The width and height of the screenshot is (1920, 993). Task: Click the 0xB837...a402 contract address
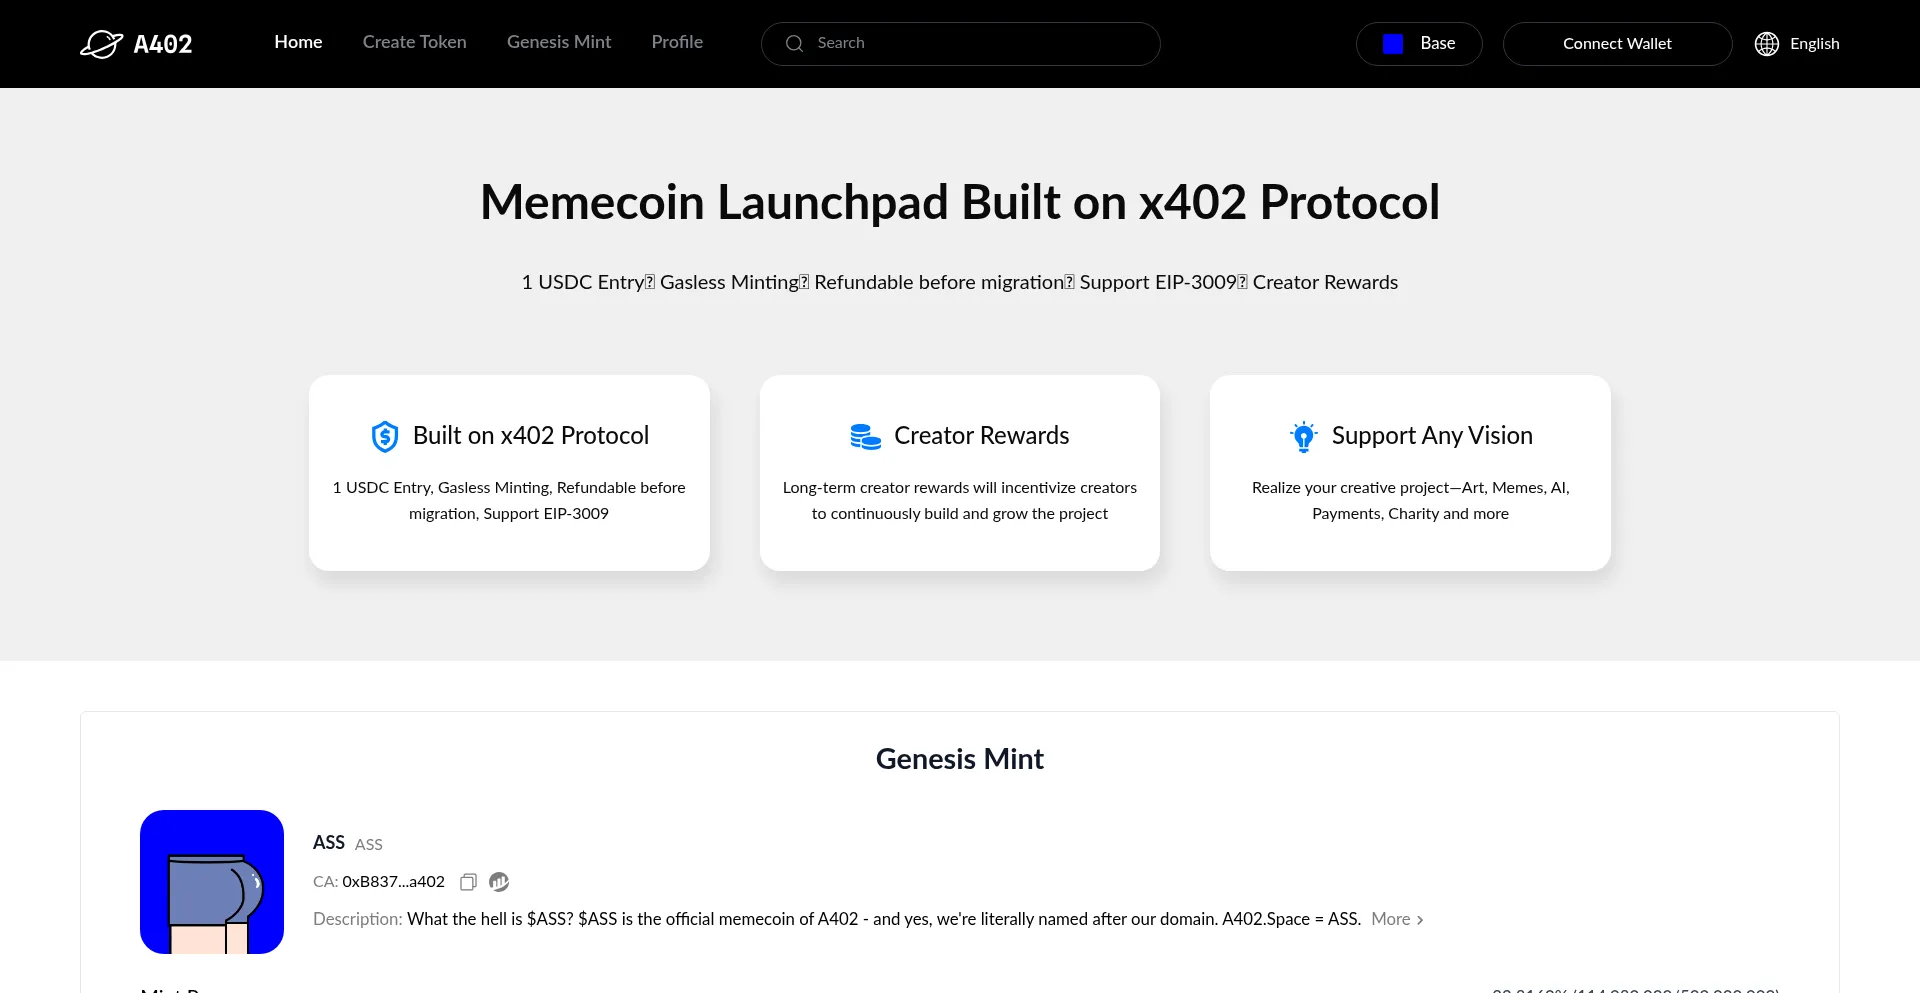point(393,882)
